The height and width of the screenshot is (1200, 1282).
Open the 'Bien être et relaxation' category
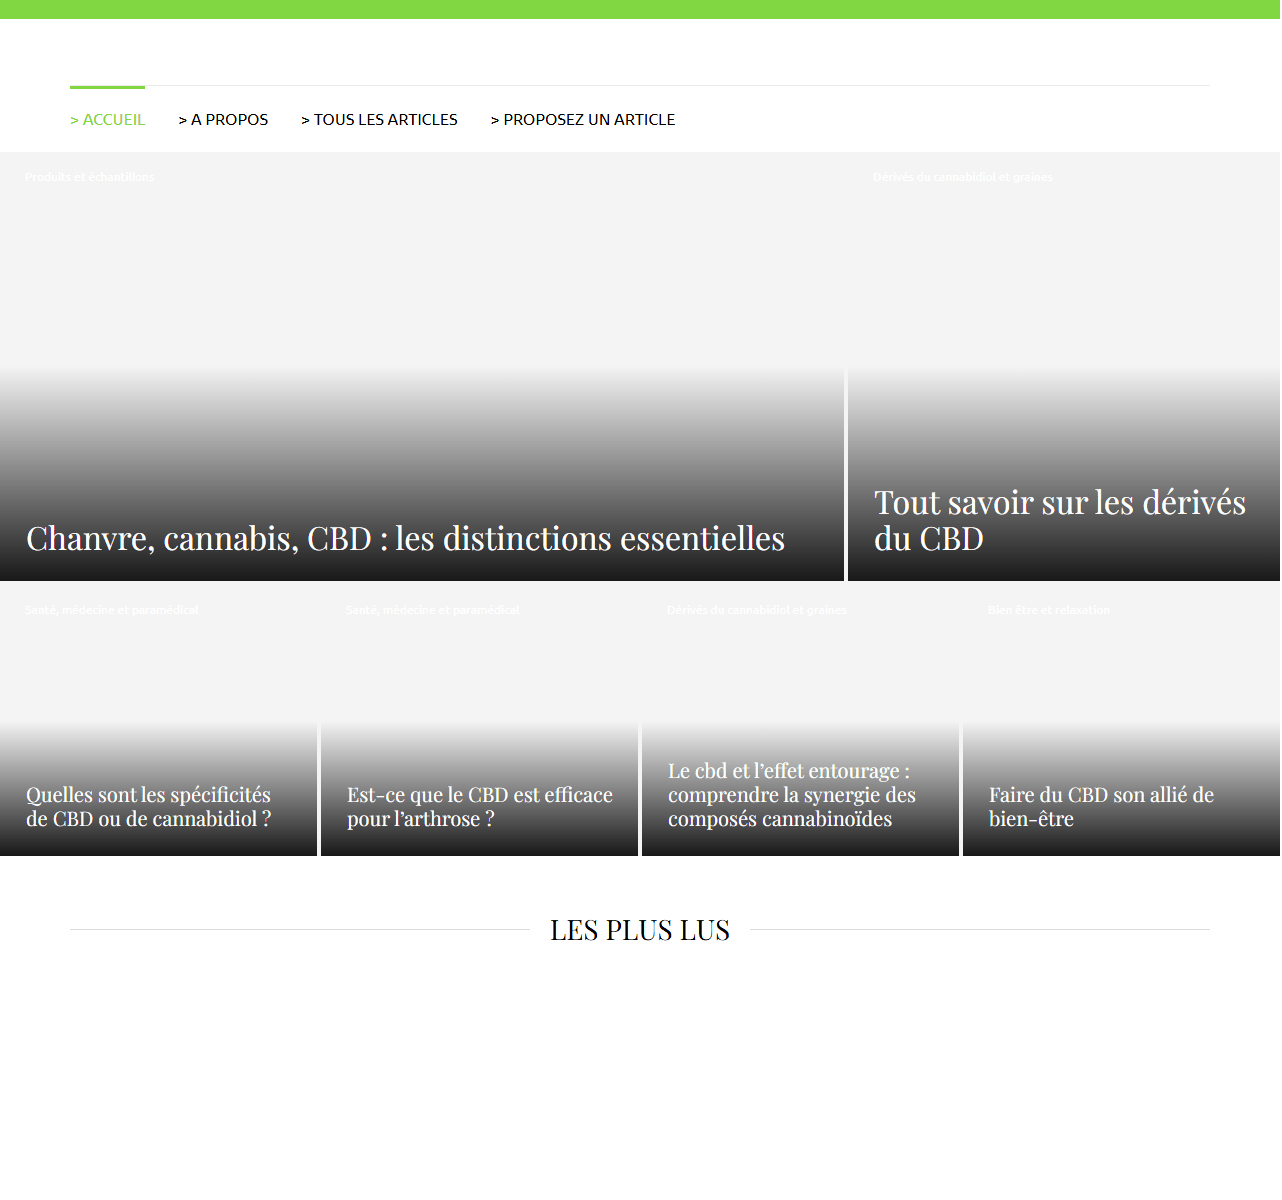(1048, 610)
